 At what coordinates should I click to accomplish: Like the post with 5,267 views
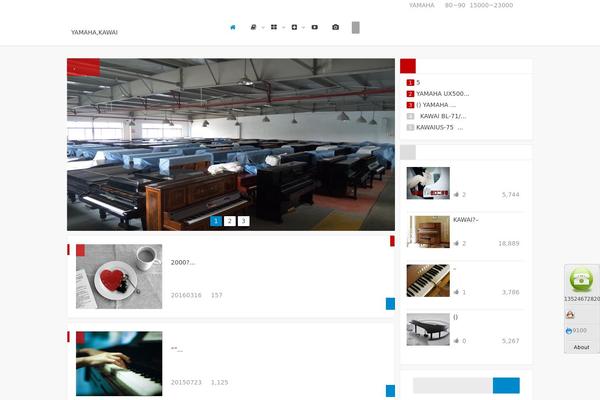tap(457, 341)
